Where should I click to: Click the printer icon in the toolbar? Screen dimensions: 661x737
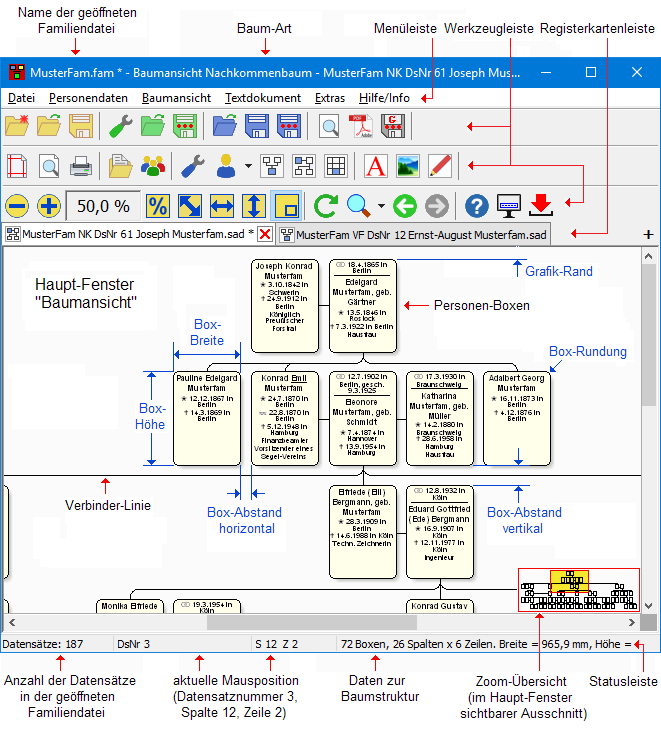[81, 166]
